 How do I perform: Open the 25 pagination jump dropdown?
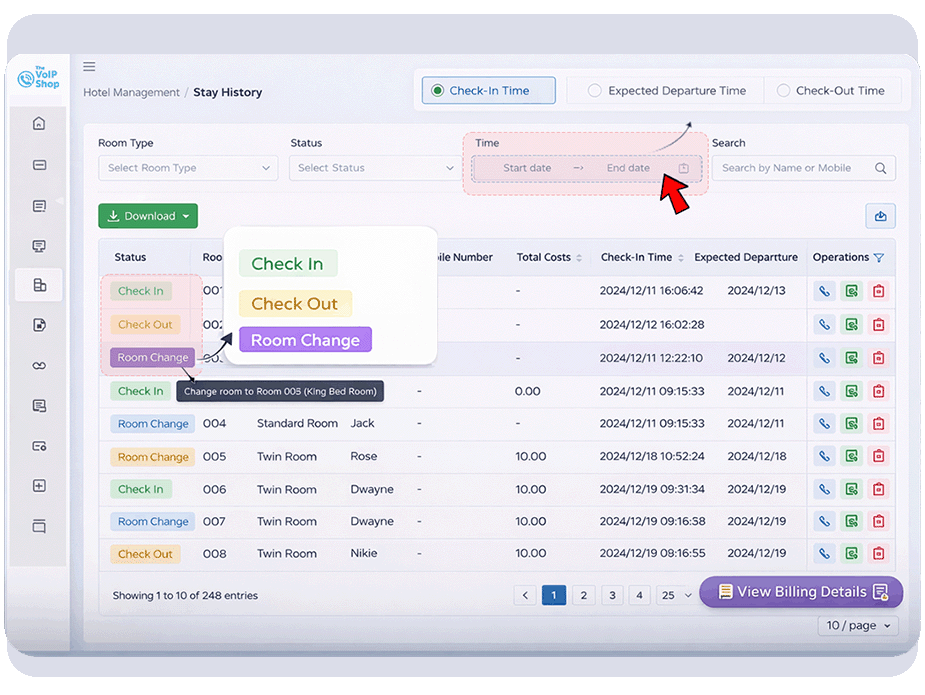point(676,595)
